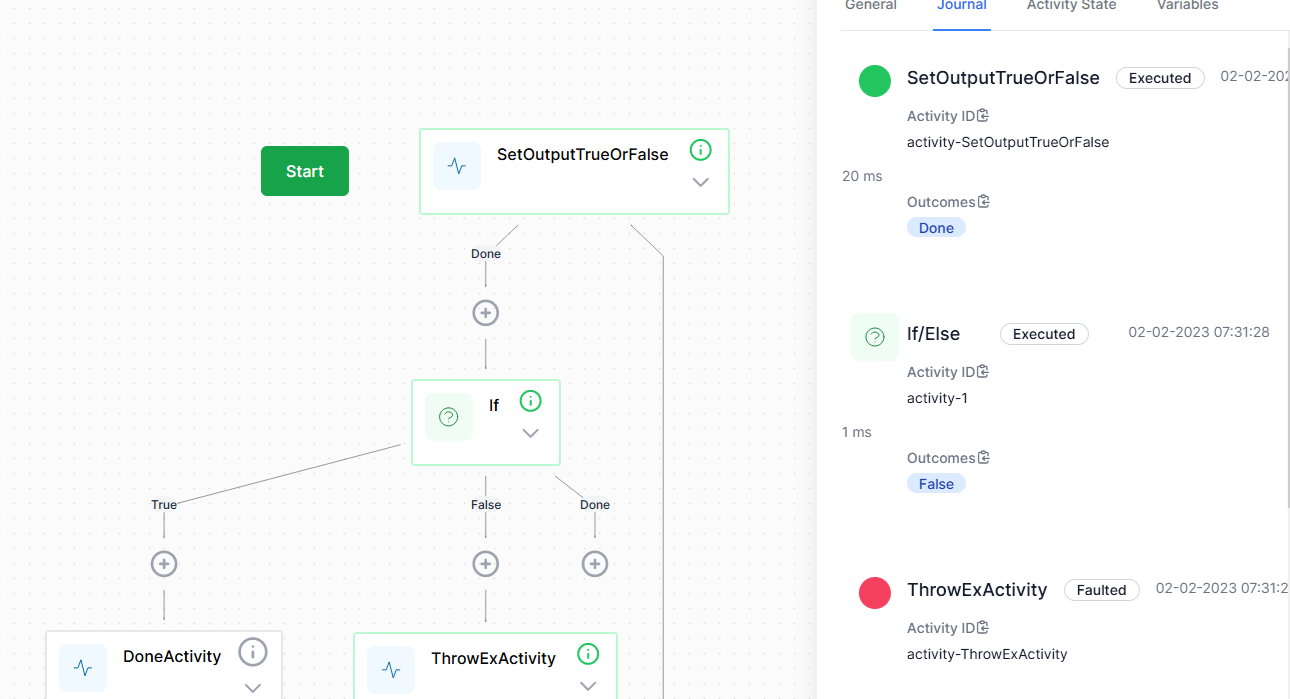Click the If node question mark icon
This screenshot has width=1290, height=699.
point(449,417)
